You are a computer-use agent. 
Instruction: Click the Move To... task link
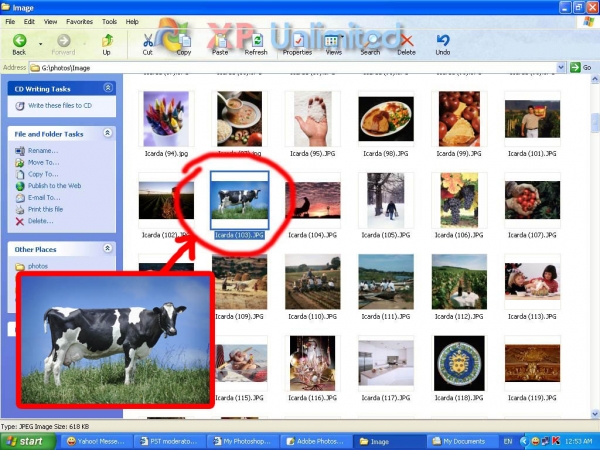pyautogui.click(x=43, y=163)
